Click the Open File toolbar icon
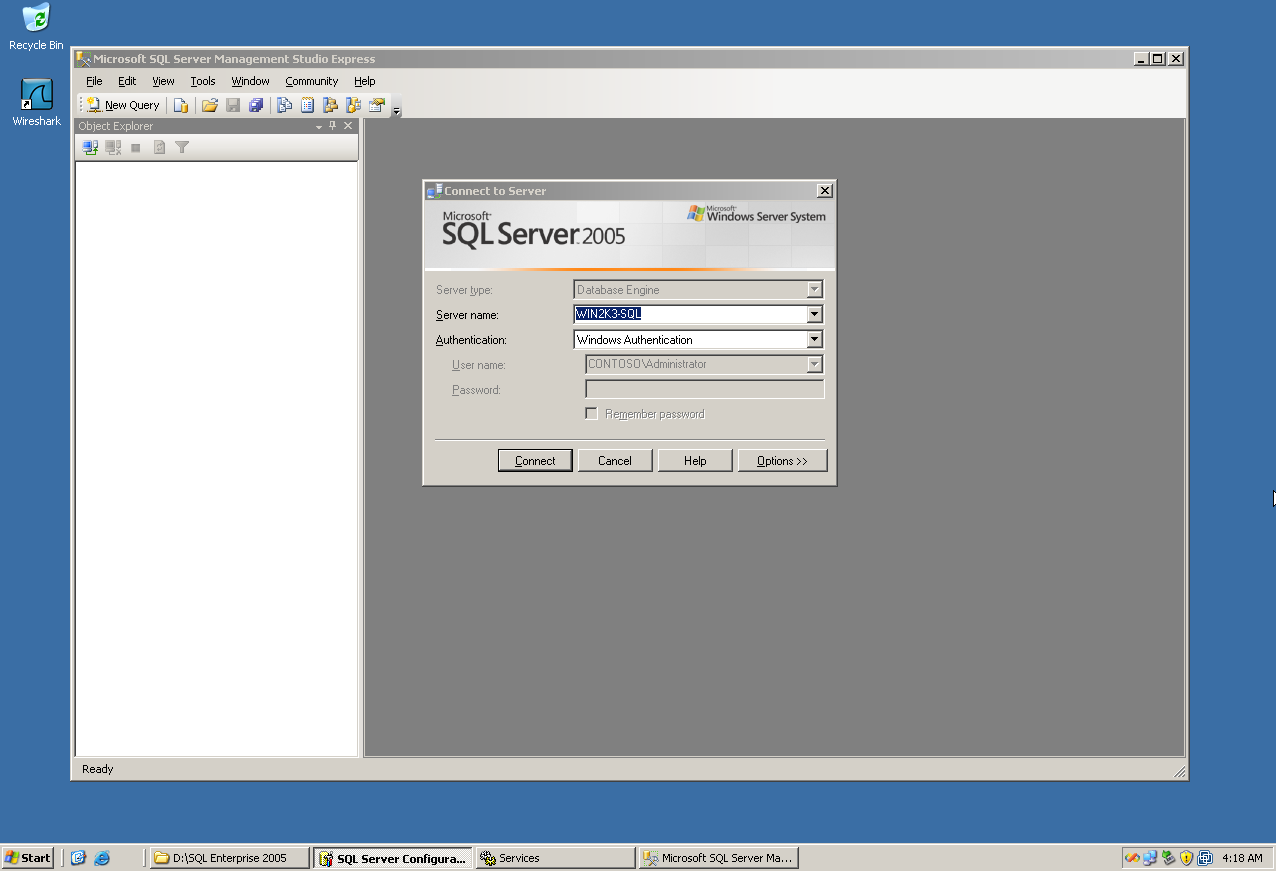 tap(209, 105)
